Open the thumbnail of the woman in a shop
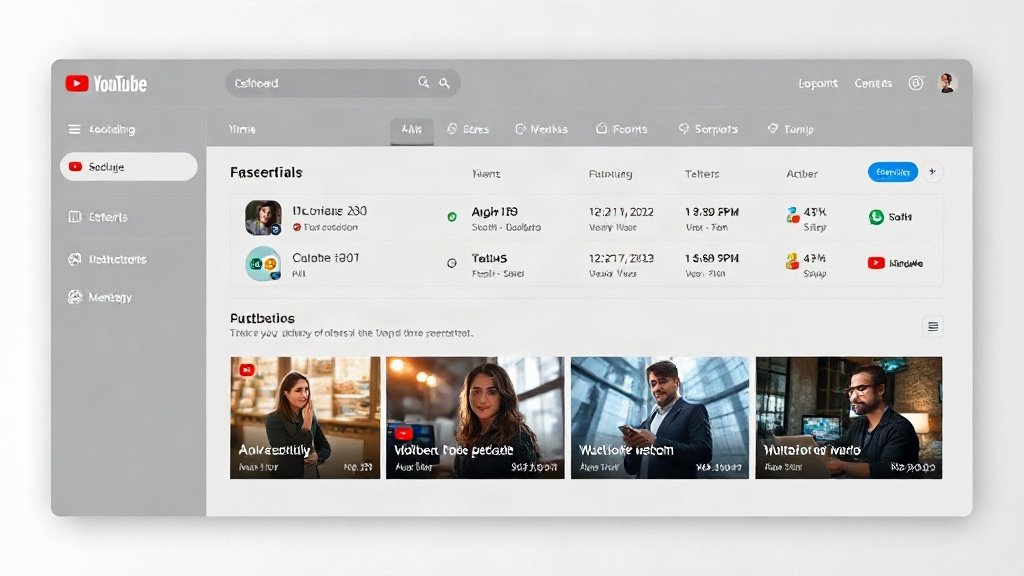Screen dimensions: 1024x576 pos(305,417)
